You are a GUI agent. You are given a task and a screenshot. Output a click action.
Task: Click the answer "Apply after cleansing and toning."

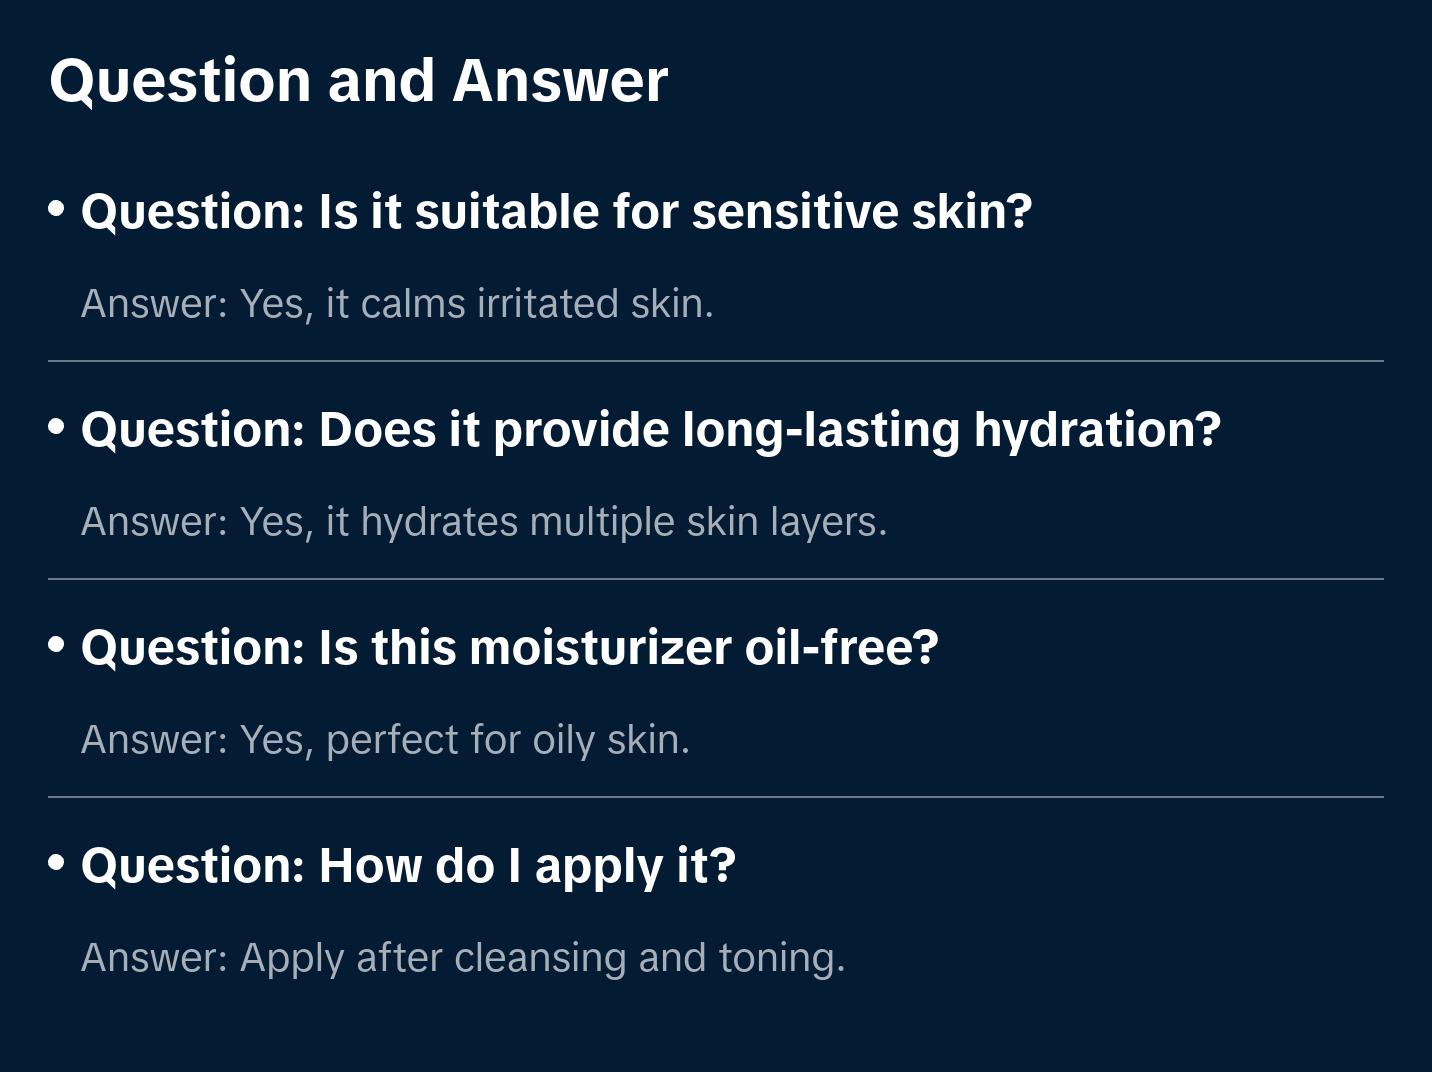click(463, 958)
